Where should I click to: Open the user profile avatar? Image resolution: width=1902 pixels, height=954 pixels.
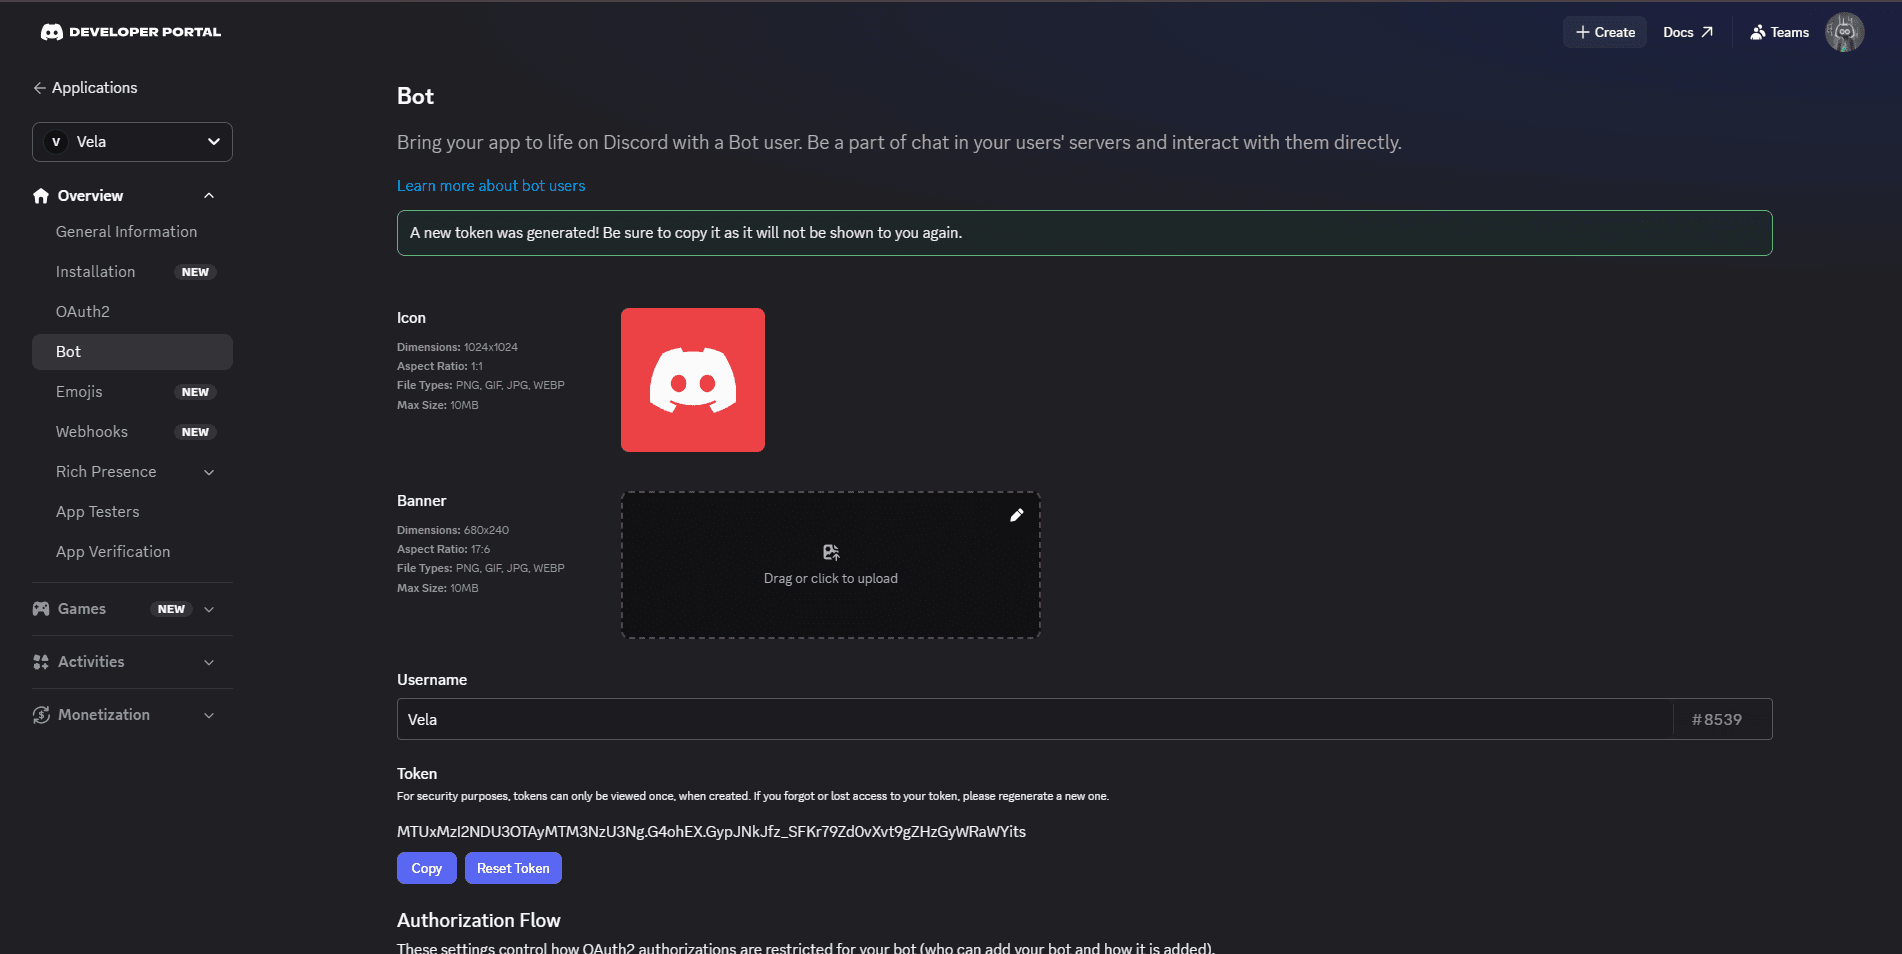coord(1845,32)
